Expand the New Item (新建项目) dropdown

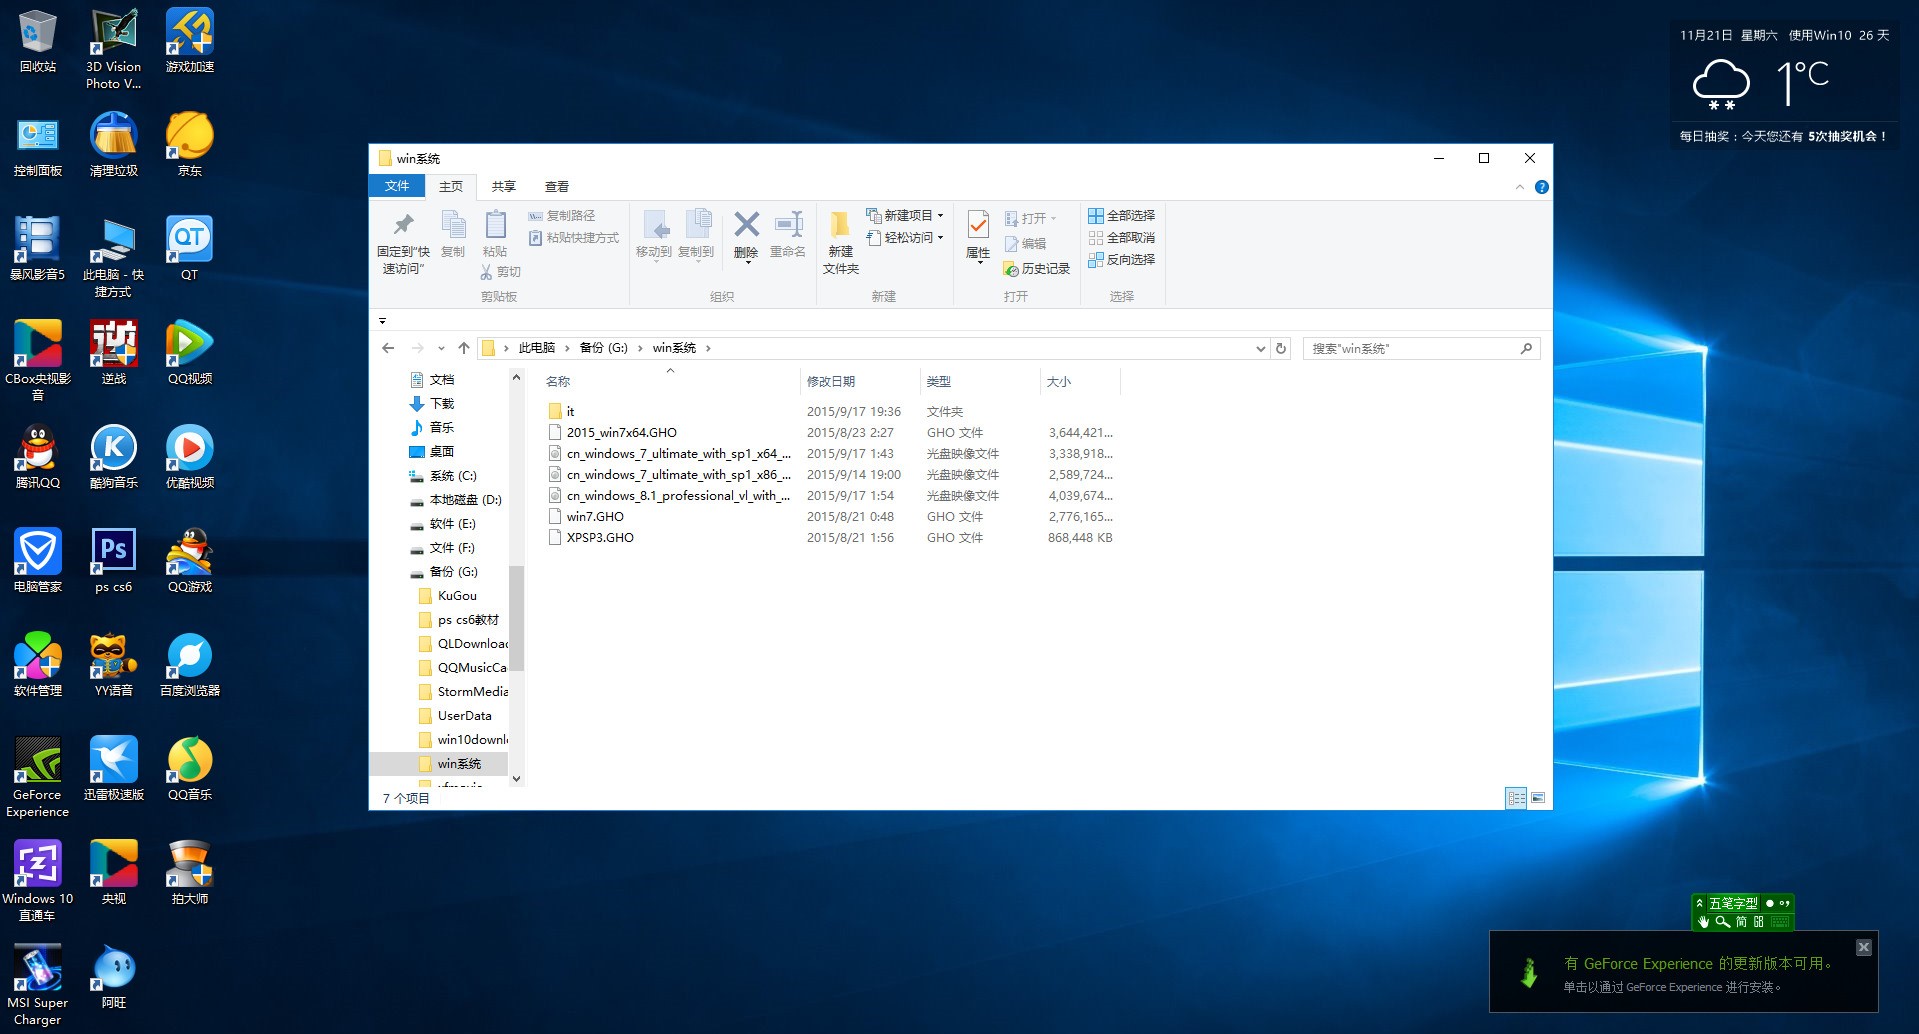pyautogui.click(x=940, y=216)
